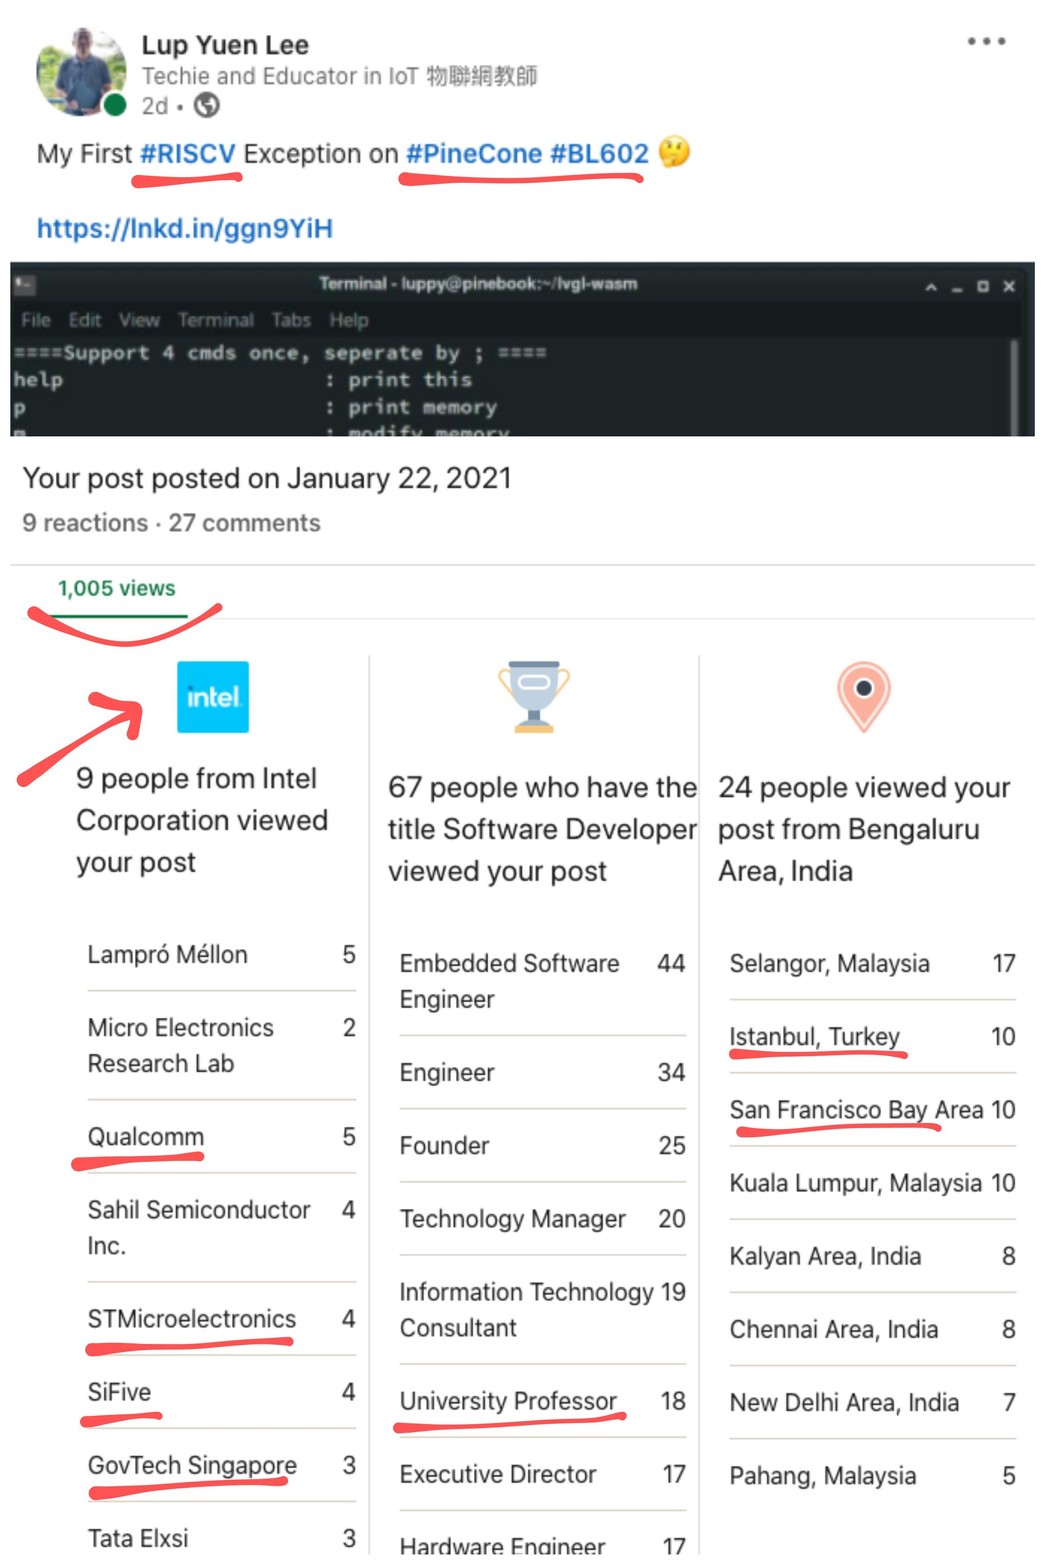Open Terminal menu in the terminal screenshot
1045x1568 pixels.
(x=215, y=320)
